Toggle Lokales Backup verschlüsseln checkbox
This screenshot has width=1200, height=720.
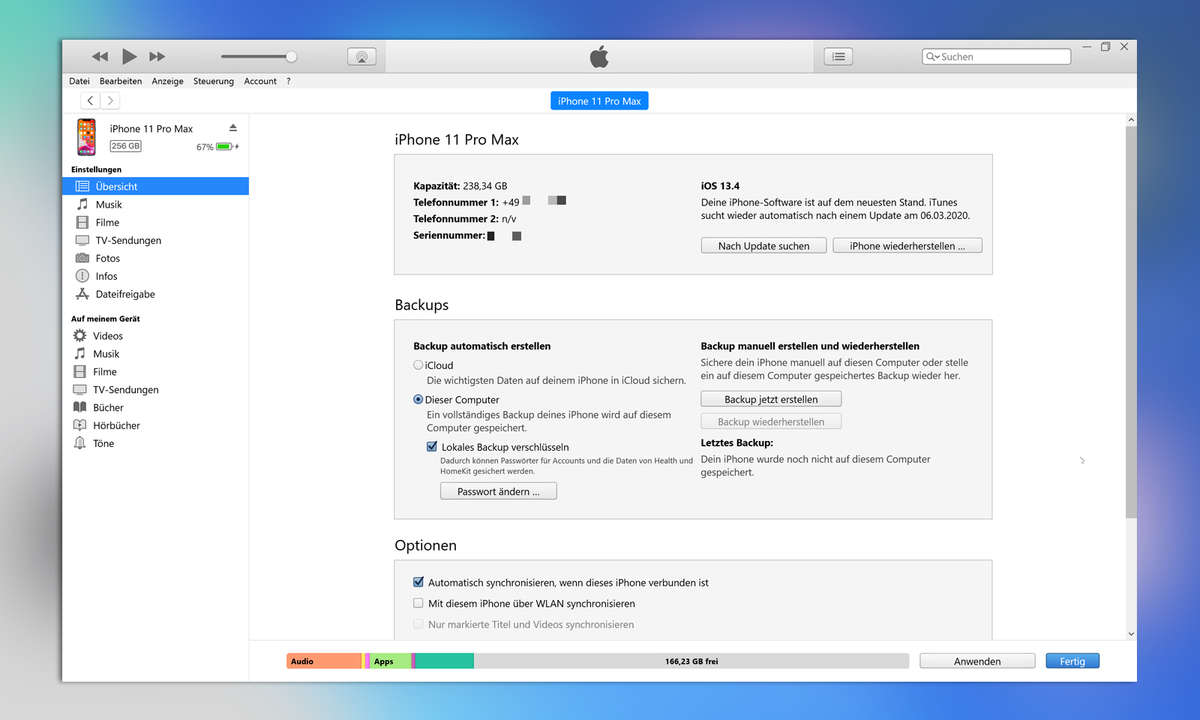click(432, 447)
